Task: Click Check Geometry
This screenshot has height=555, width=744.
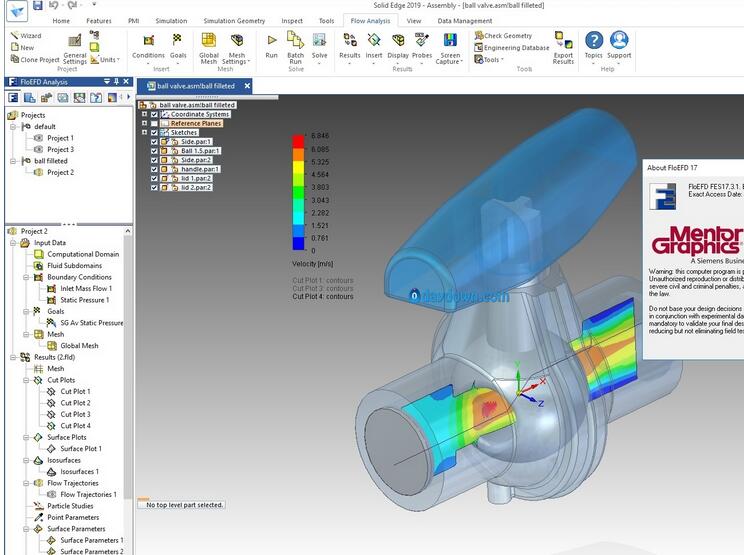Action: [503, 36]
